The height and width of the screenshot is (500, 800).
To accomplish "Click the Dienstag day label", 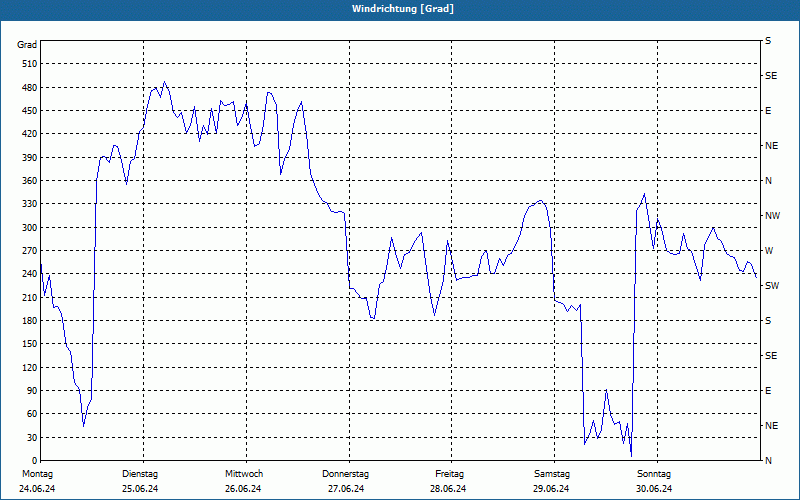I will click(140, 474).
